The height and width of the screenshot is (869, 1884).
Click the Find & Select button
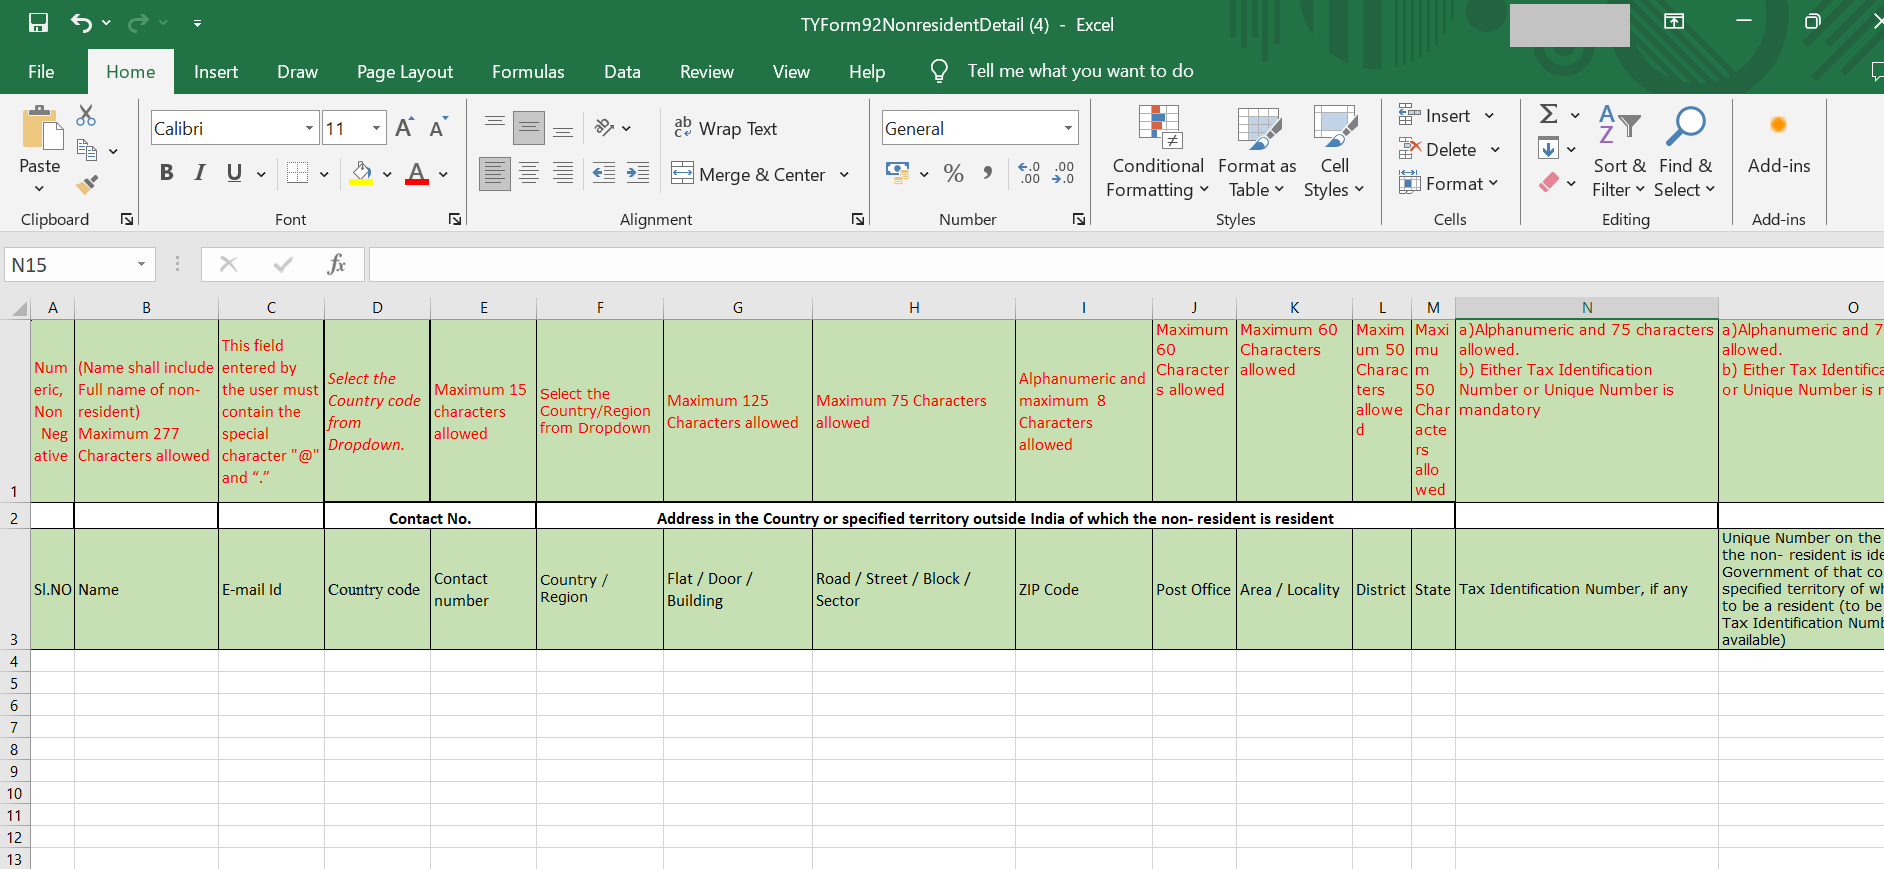coord(1685,152)
